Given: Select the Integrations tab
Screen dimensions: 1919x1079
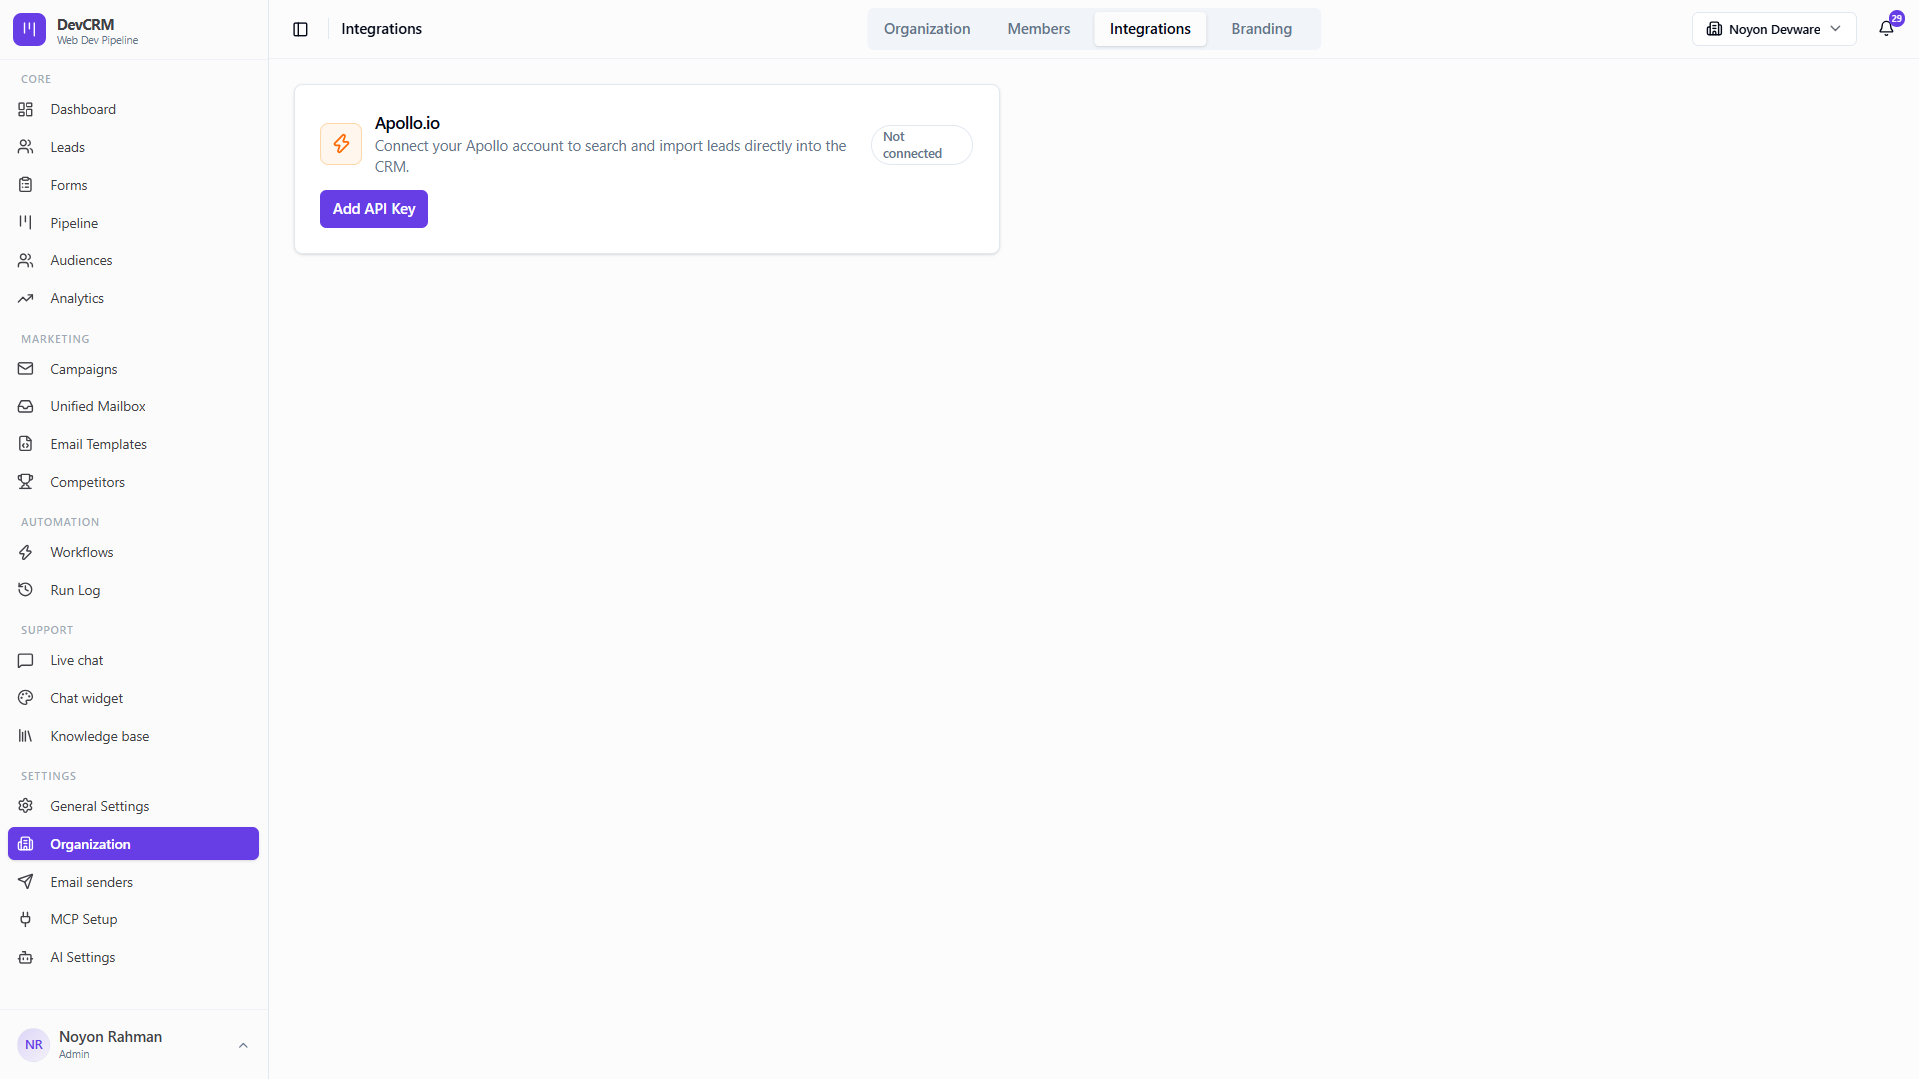Looking at the screenshot, I should (x=1150, y=29).
